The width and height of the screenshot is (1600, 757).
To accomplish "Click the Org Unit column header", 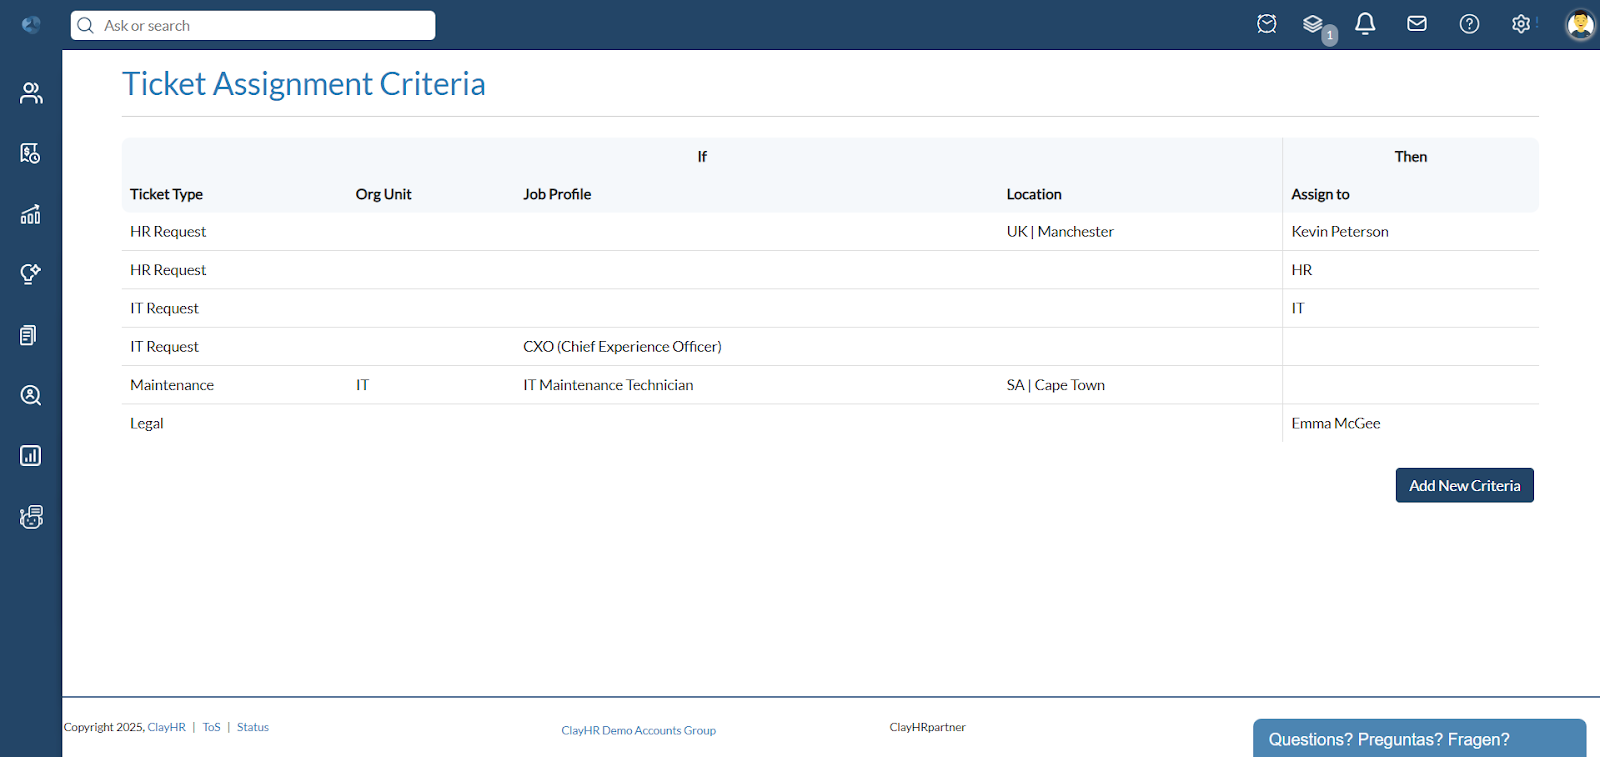I will (x=383, y=194).
